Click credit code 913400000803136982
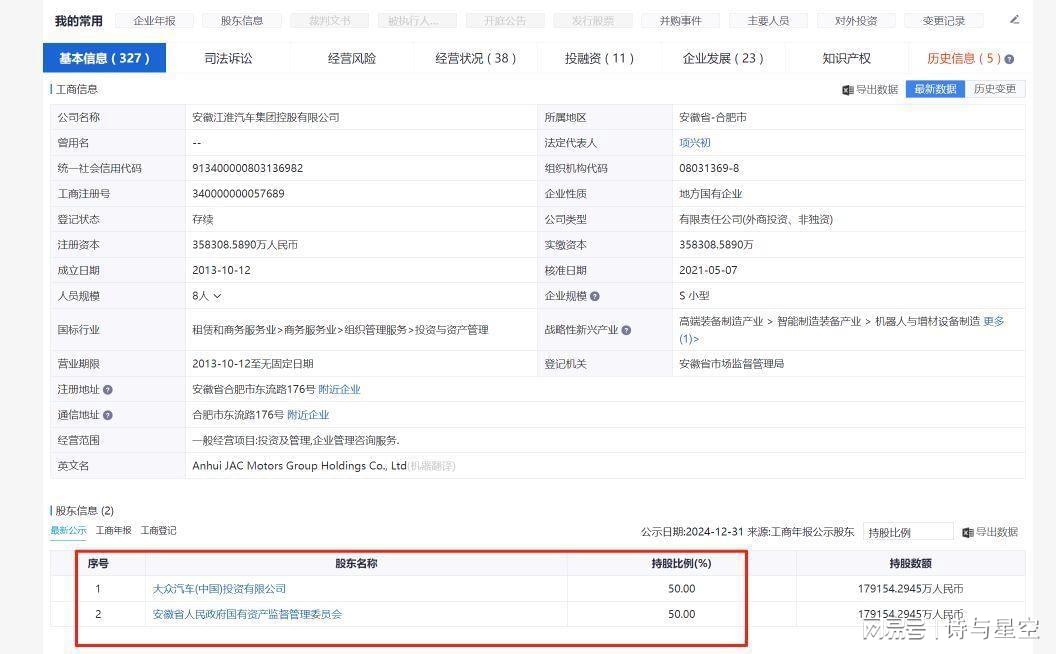 point(247,168)
